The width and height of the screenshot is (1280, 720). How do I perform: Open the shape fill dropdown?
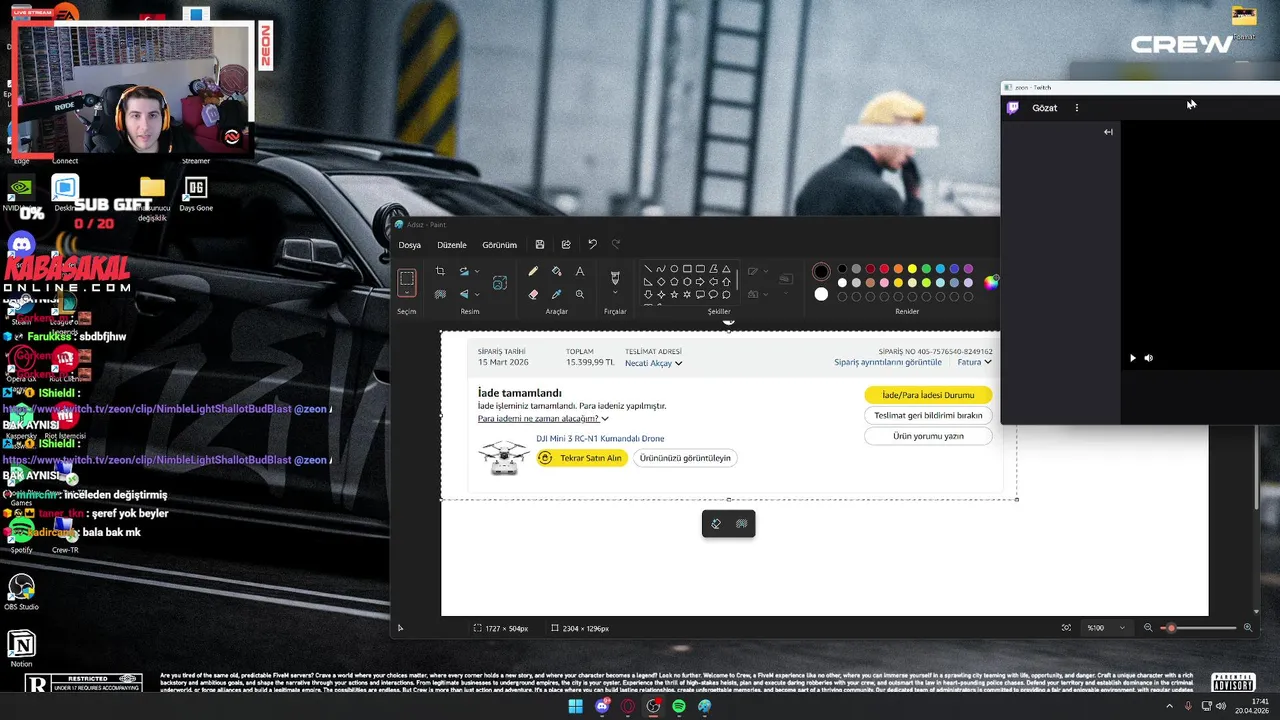pos(765,294)
